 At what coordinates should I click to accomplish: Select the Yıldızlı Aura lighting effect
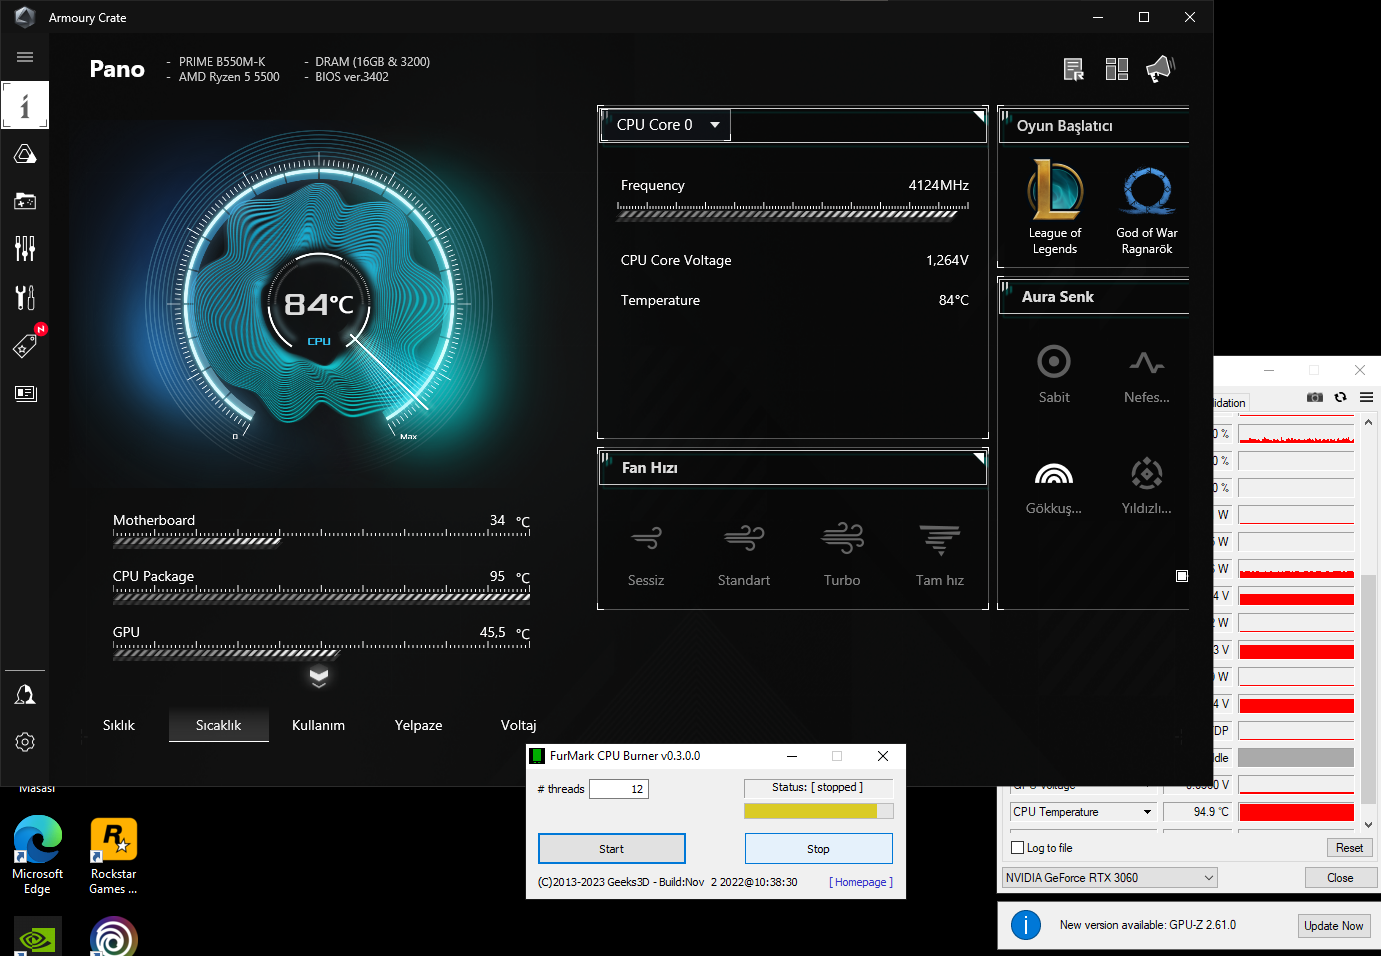coord(1147,486)
